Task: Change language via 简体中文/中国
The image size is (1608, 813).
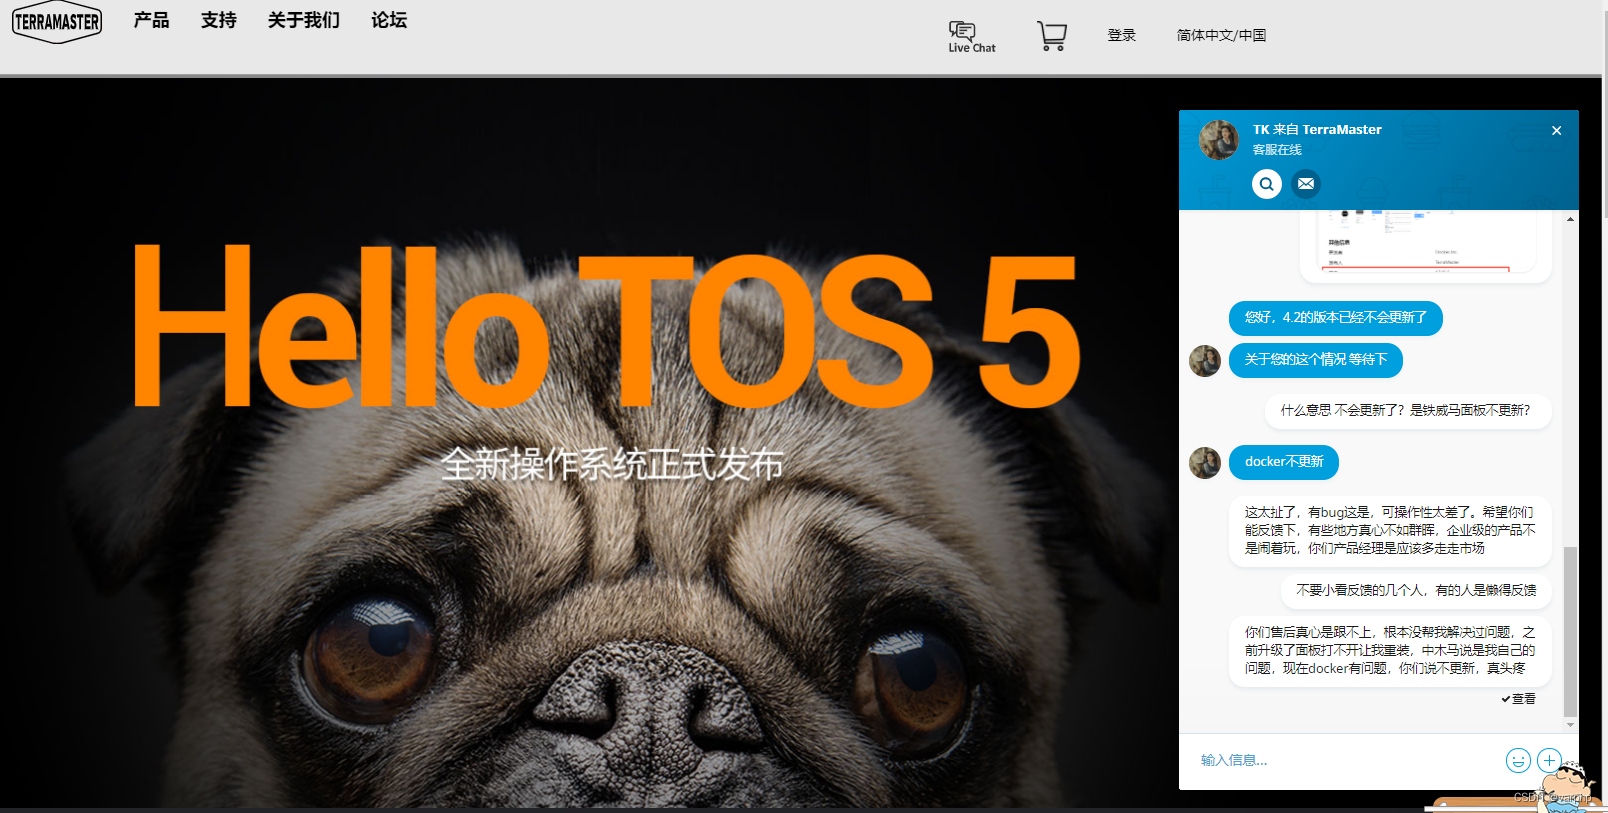Action: pos(1221,35)
